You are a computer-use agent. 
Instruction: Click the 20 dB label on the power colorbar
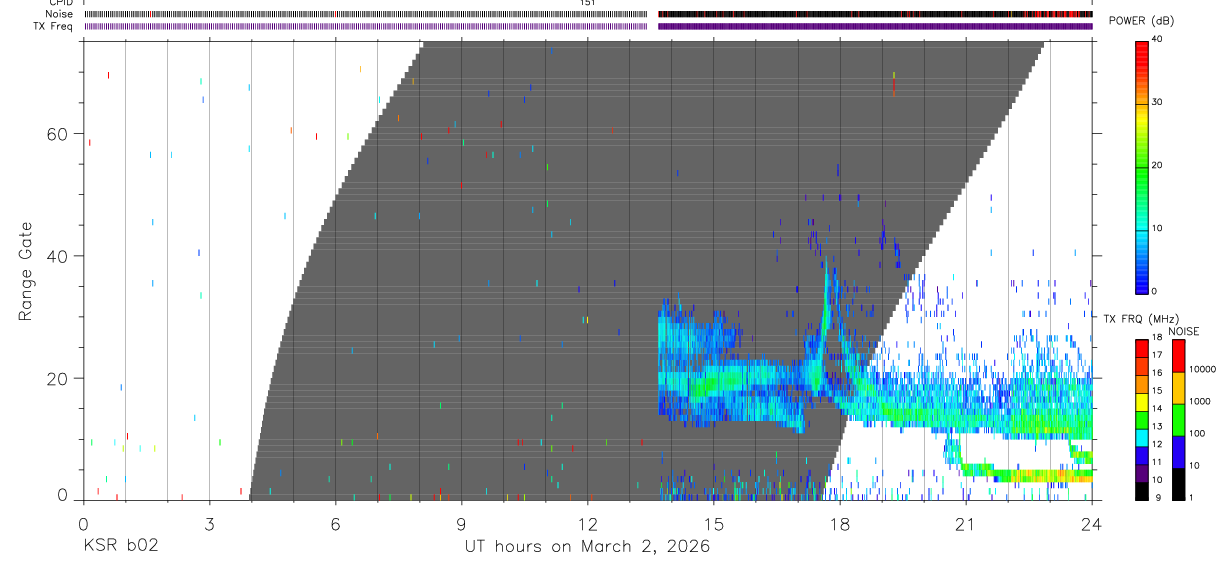(x=1156, y=166)
